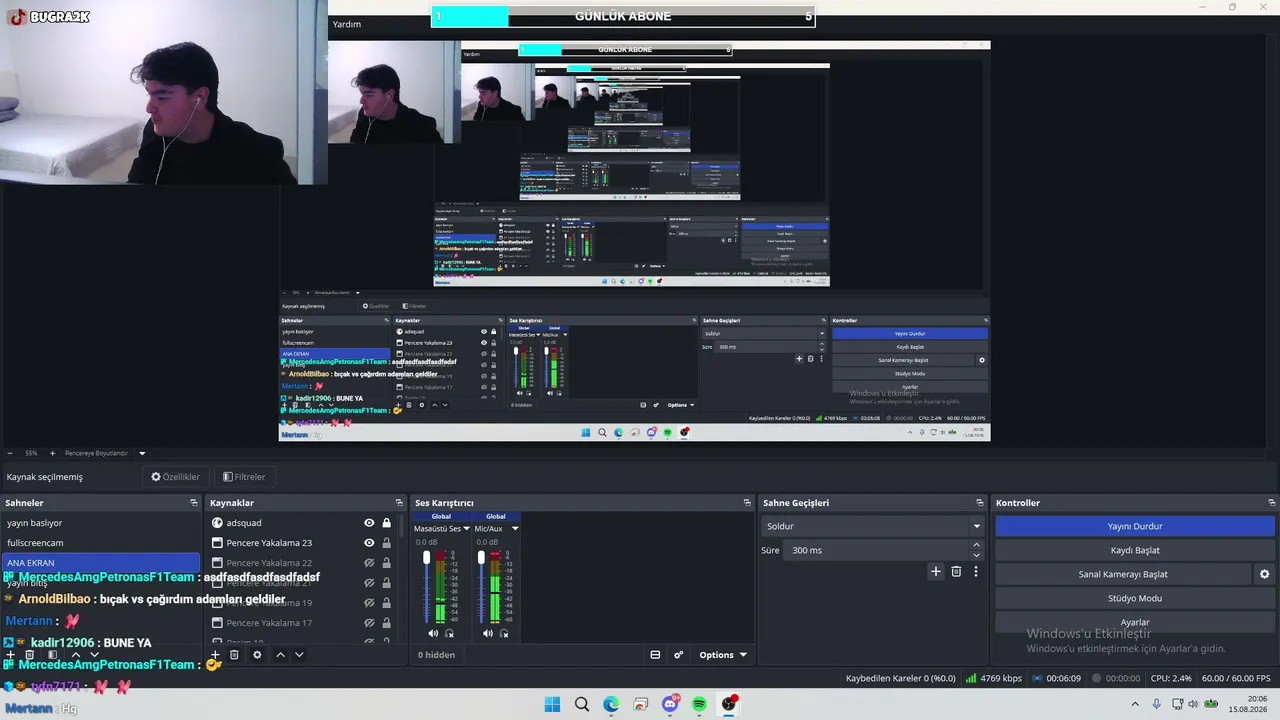Start the virtual camera with Sanal Kamerayı Başlat

point(1123,574)
